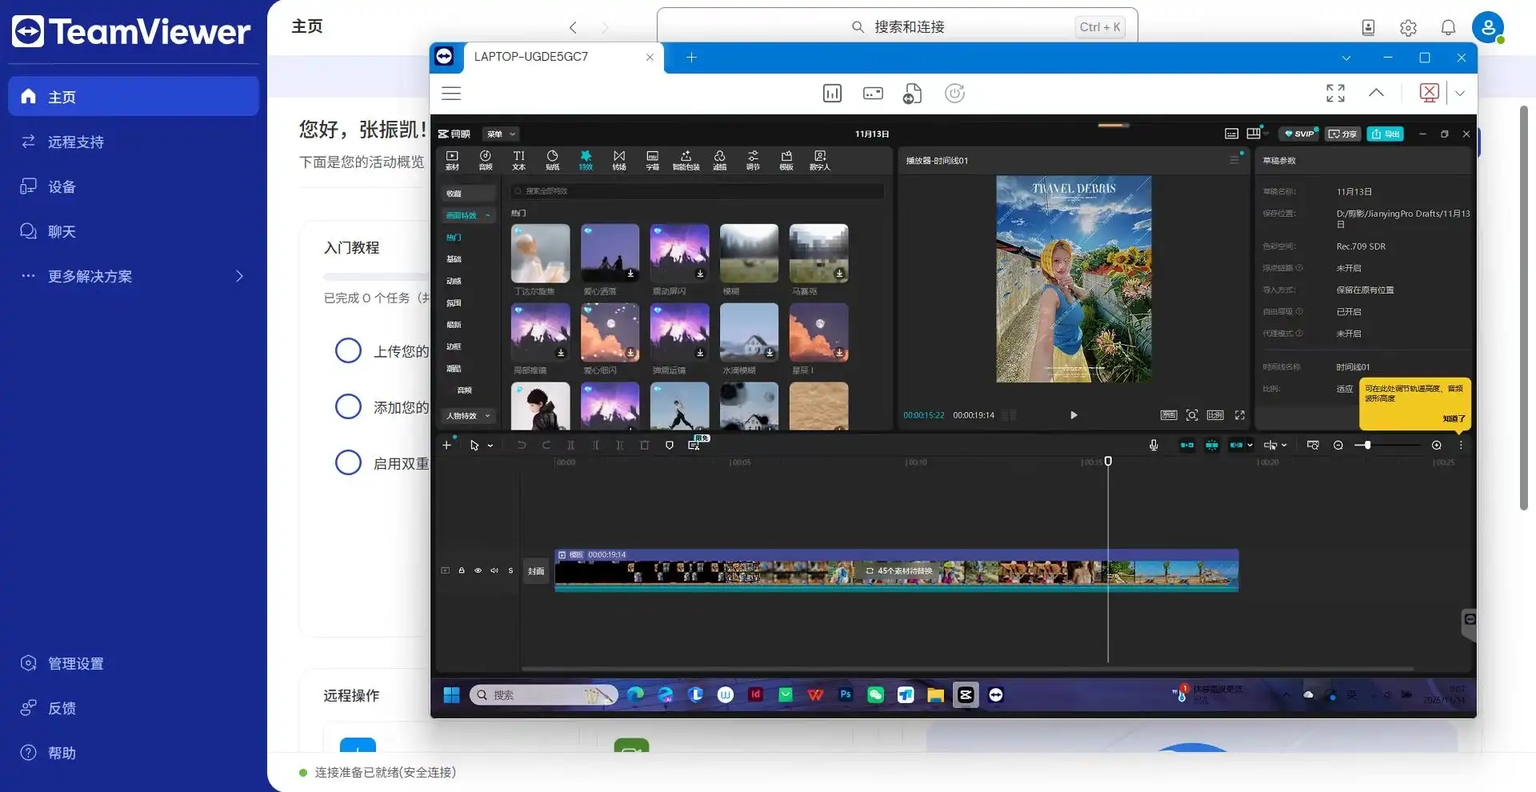Screen dimensions: 1536x792
Task: Expand the 人物特效 category
Action: point(468,416)
